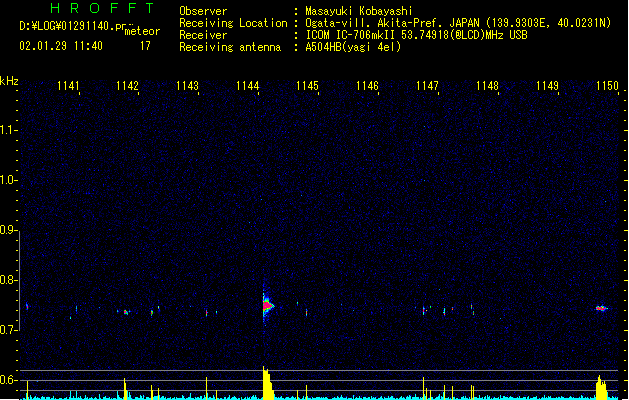Click the yellow power peak near 1150
This screenshot has height=400, width=629.
tap(601, 387)
